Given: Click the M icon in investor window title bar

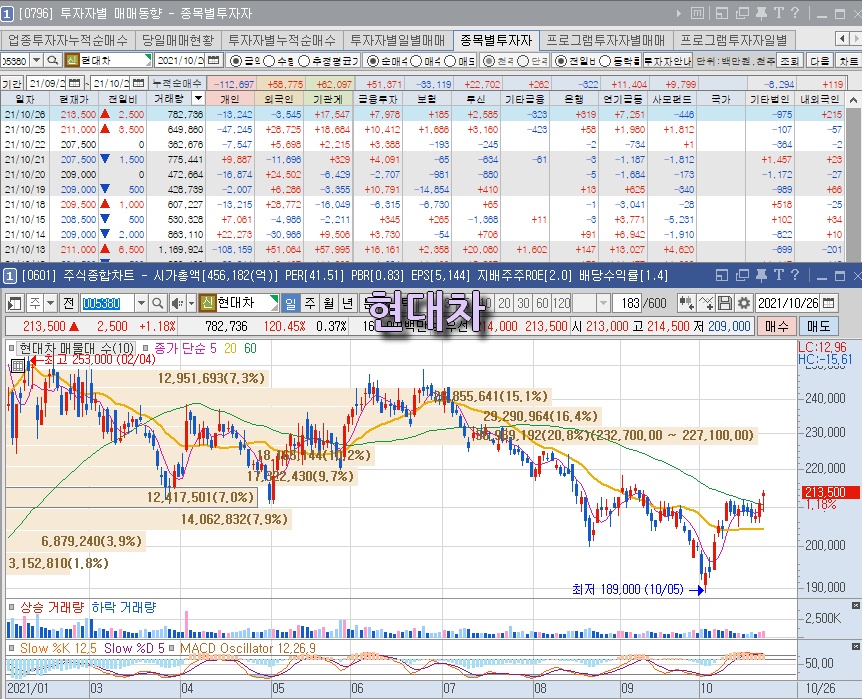Looking at the screenshot, I should pyautogui.click(x=697, y=13).
